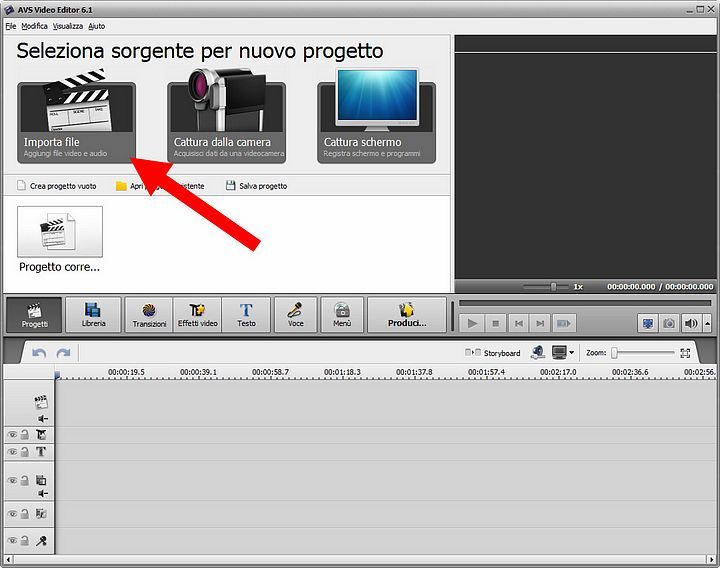Click the voice/audio mix icon near Storyboard

click(x=538, y=353)
